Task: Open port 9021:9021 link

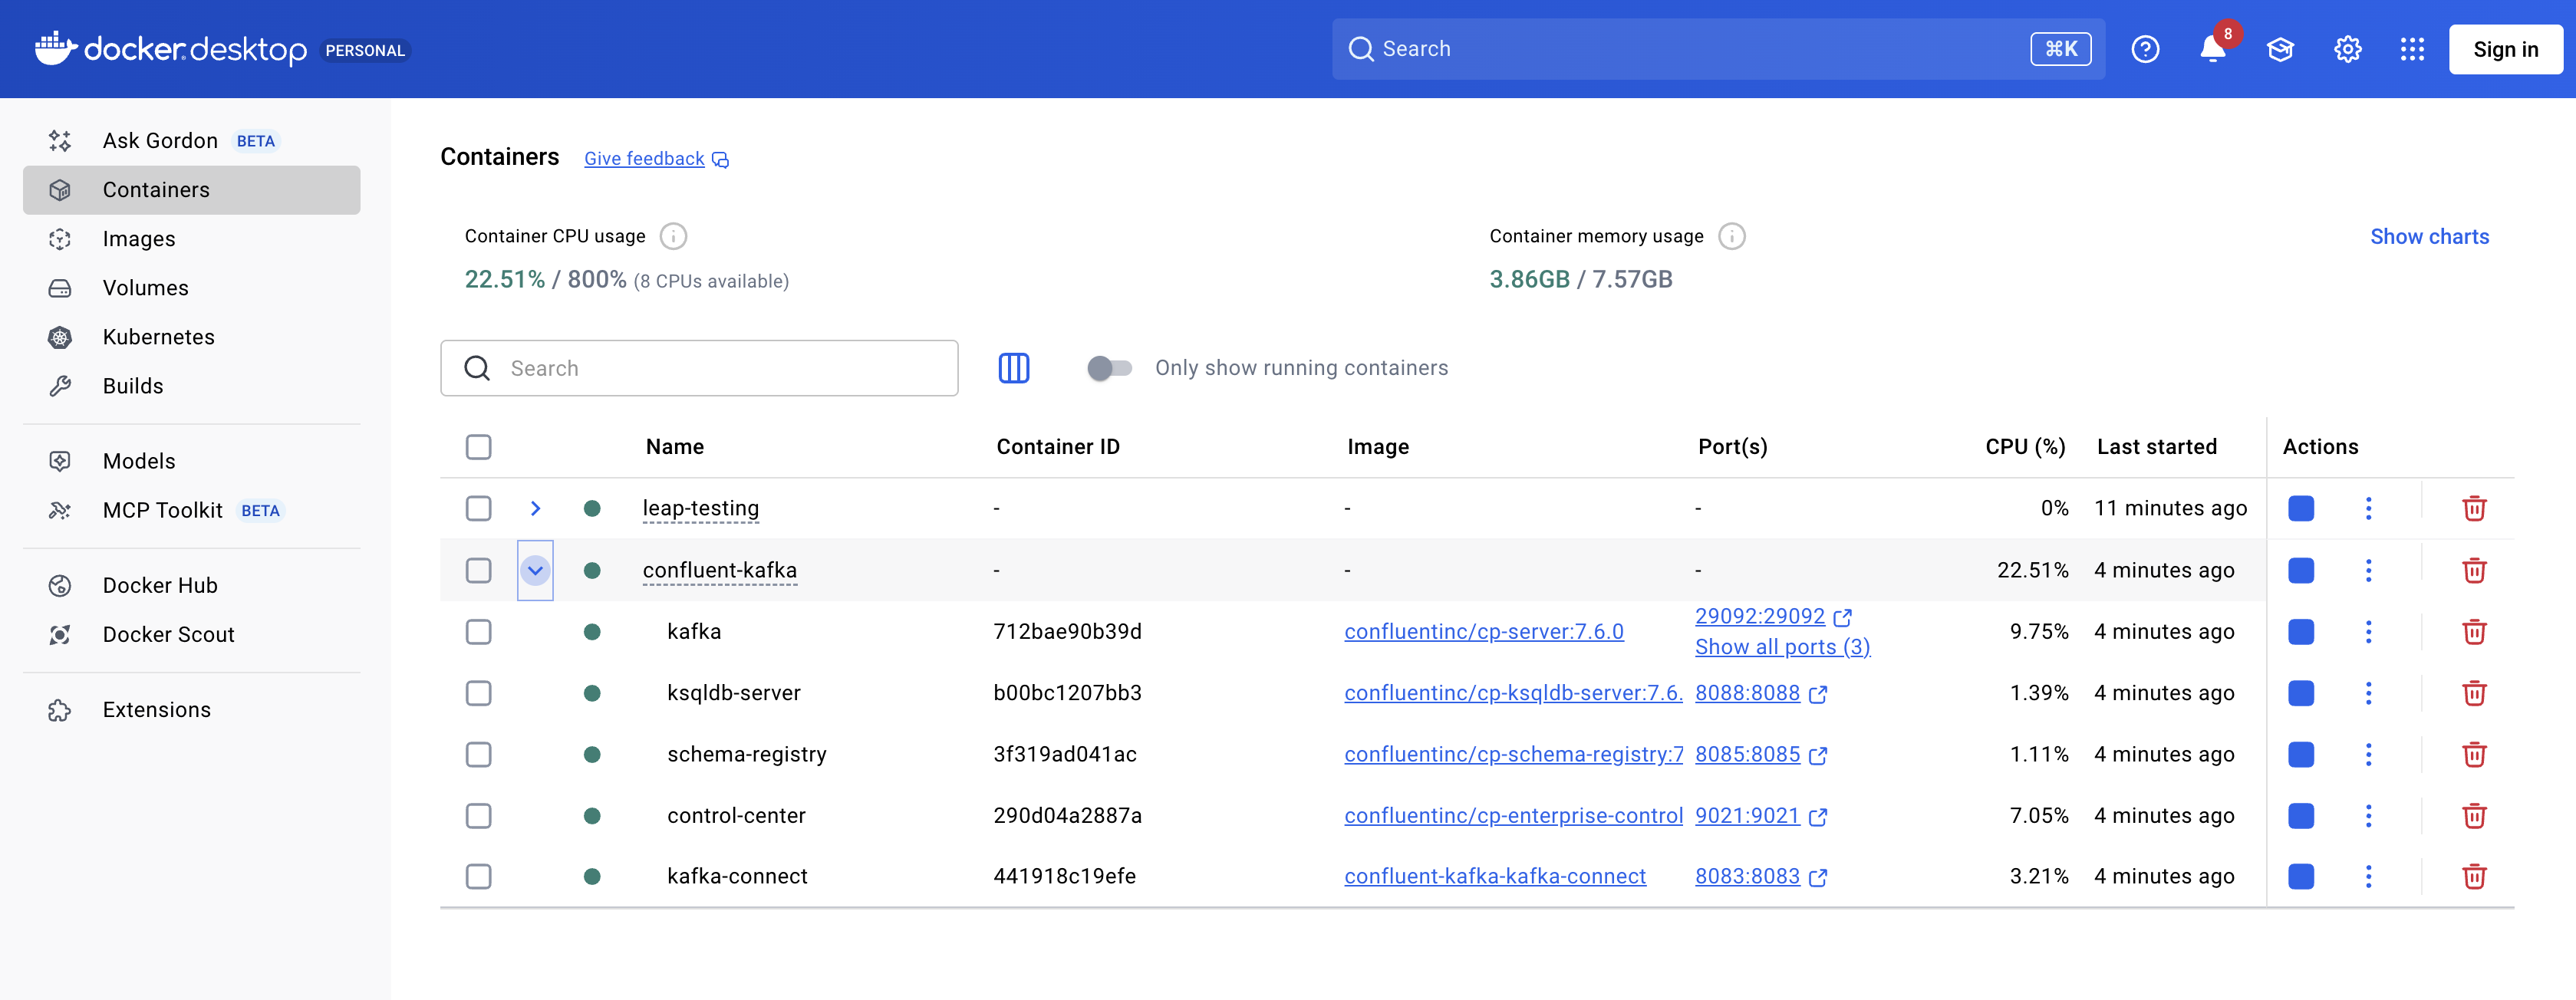Action: click(1747, 816)
